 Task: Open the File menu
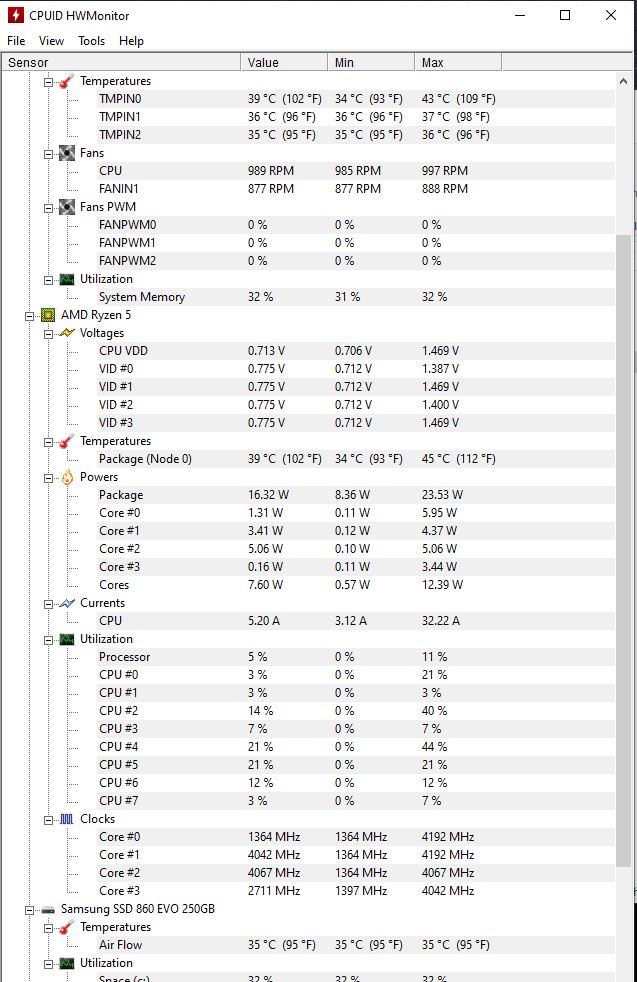click(16, 41)
